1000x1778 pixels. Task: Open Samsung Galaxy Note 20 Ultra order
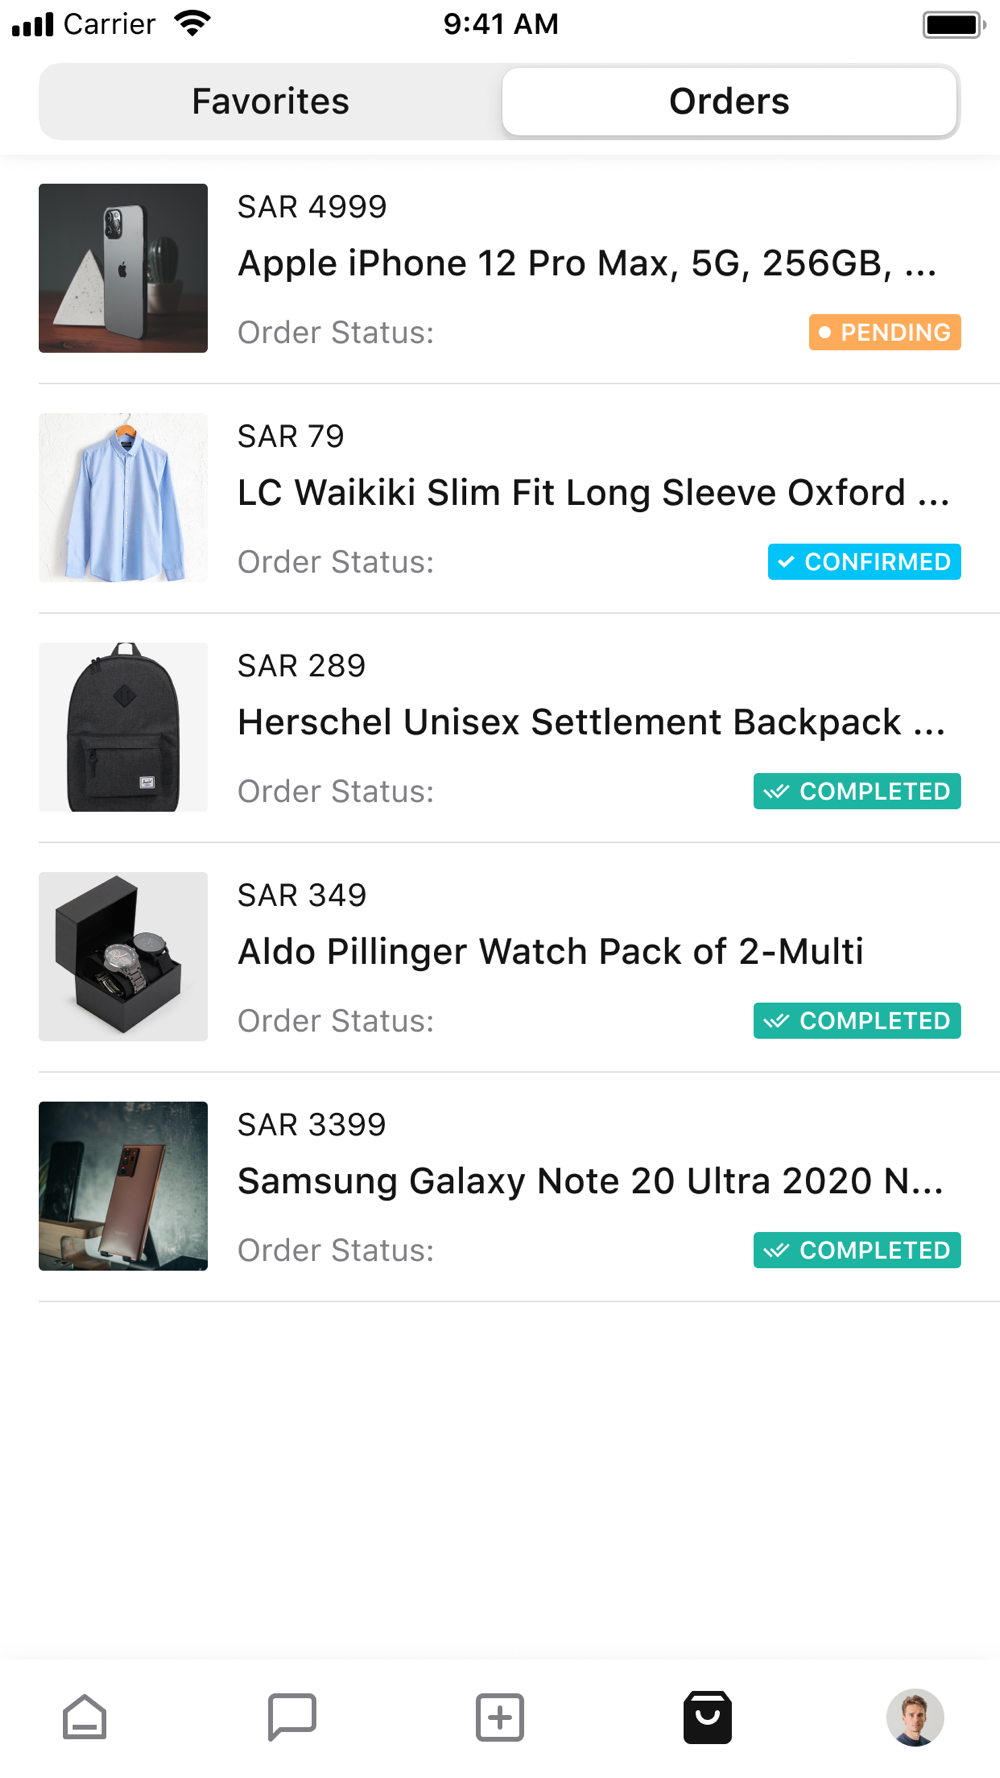click(x=590, y=1181)
